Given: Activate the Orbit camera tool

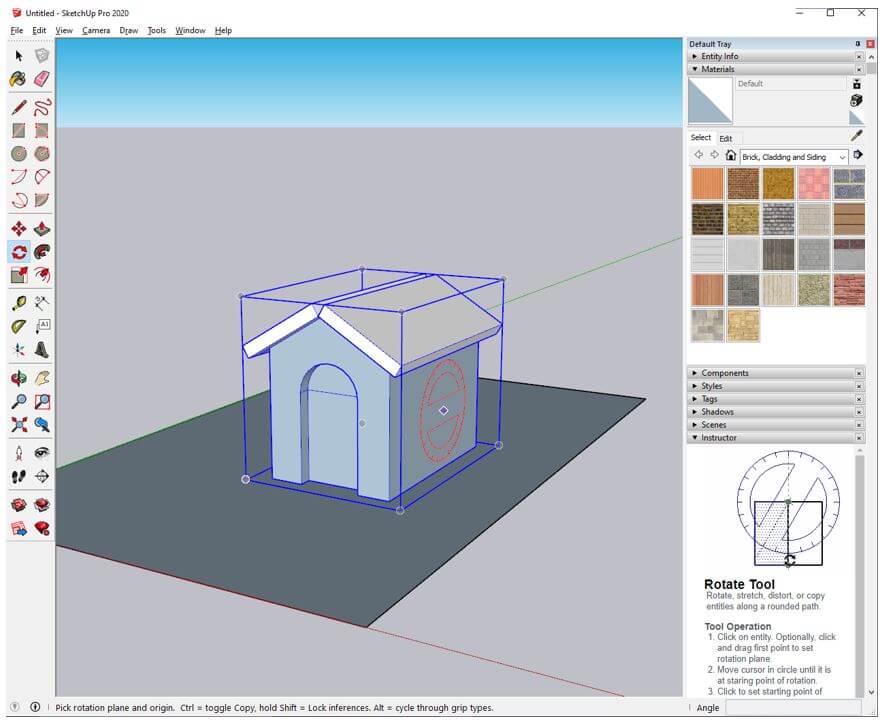Looking at the screenshot, I should (x=18, y=379).
